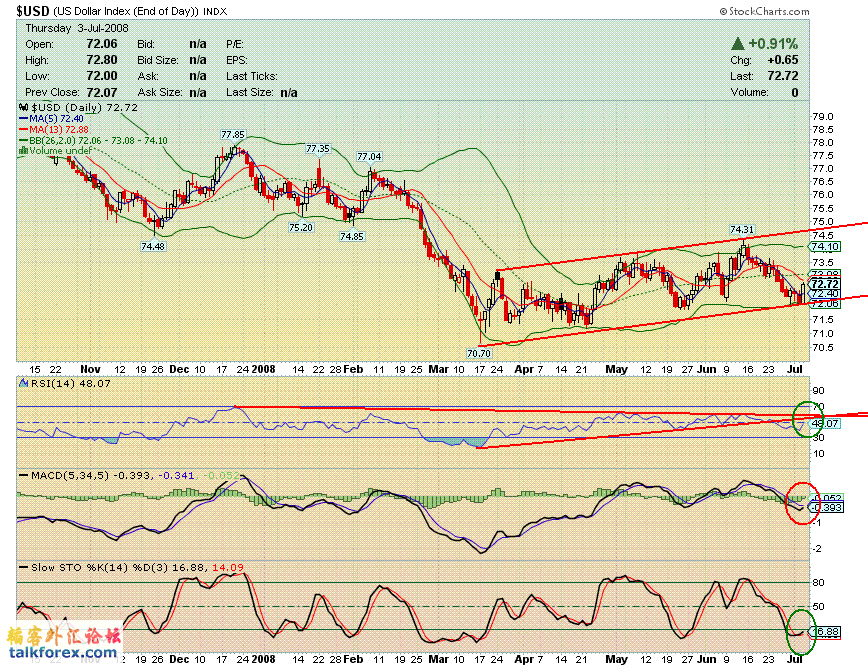The height and width of the screenshot is (668, 868).
Task: Click the 72.40 moving average axis tag
Action: point(825,293)
